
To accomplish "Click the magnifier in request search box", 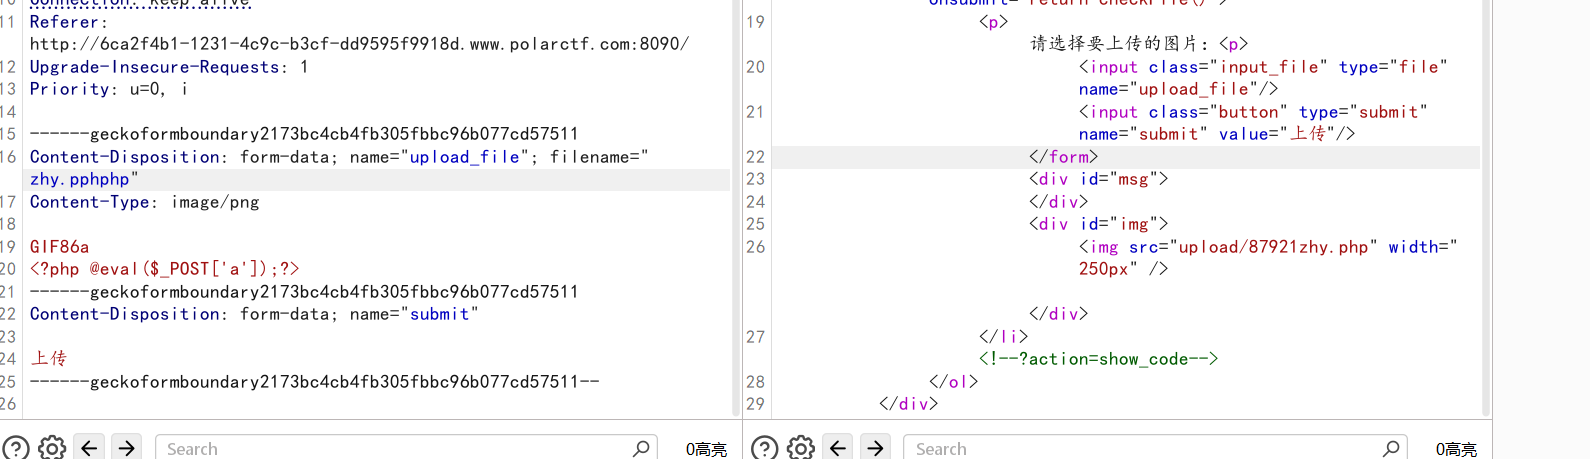I will pos(641,449).
